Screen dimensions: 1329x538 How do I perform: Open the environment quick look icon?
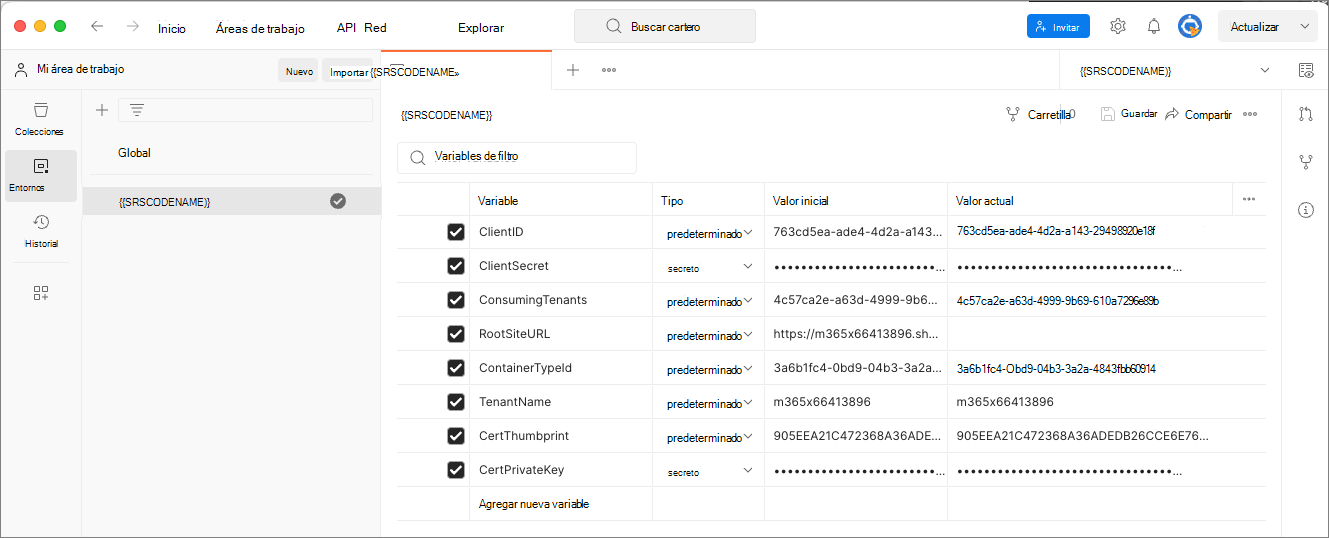click(x=1305, y=70)
